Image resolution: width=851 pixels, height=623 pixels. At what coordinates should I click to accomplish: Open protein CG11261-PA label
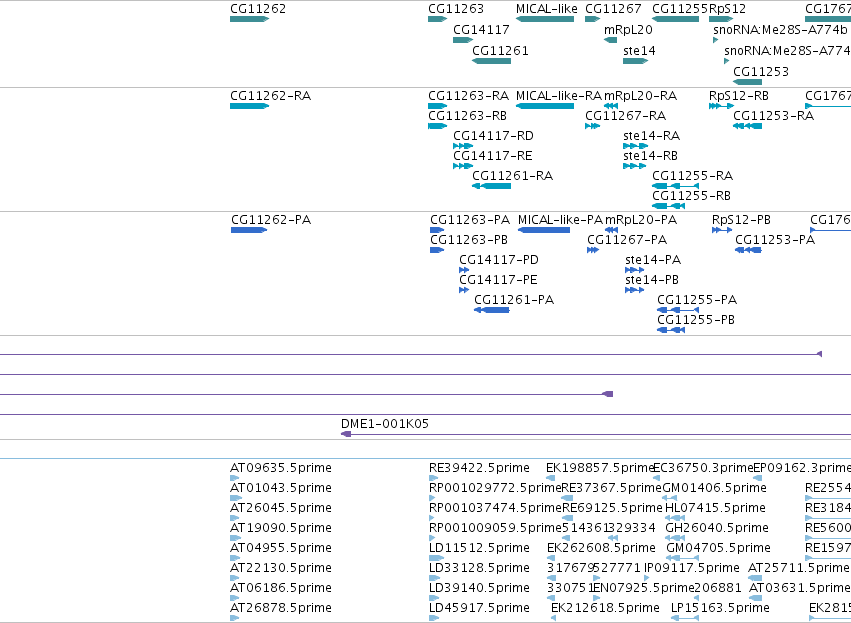[x=514, y=300]
